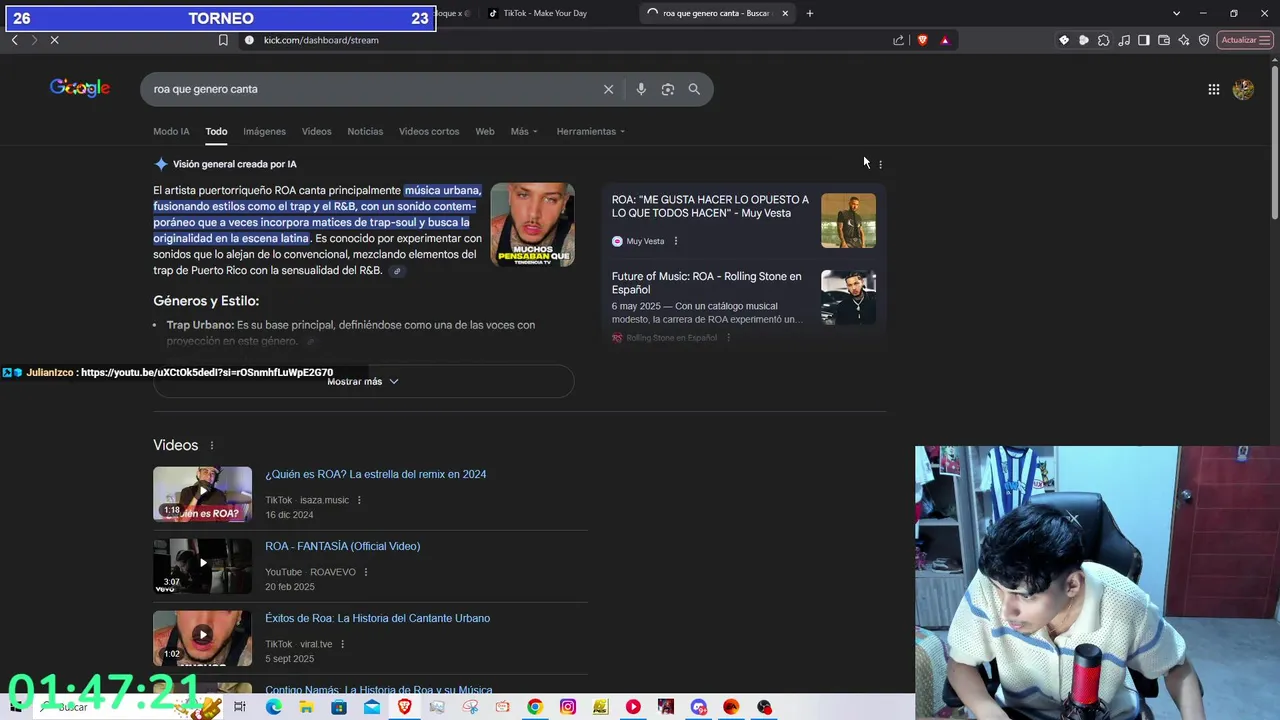Open the Videos section options dots
1280x720 pixels.
pos(211,445)
